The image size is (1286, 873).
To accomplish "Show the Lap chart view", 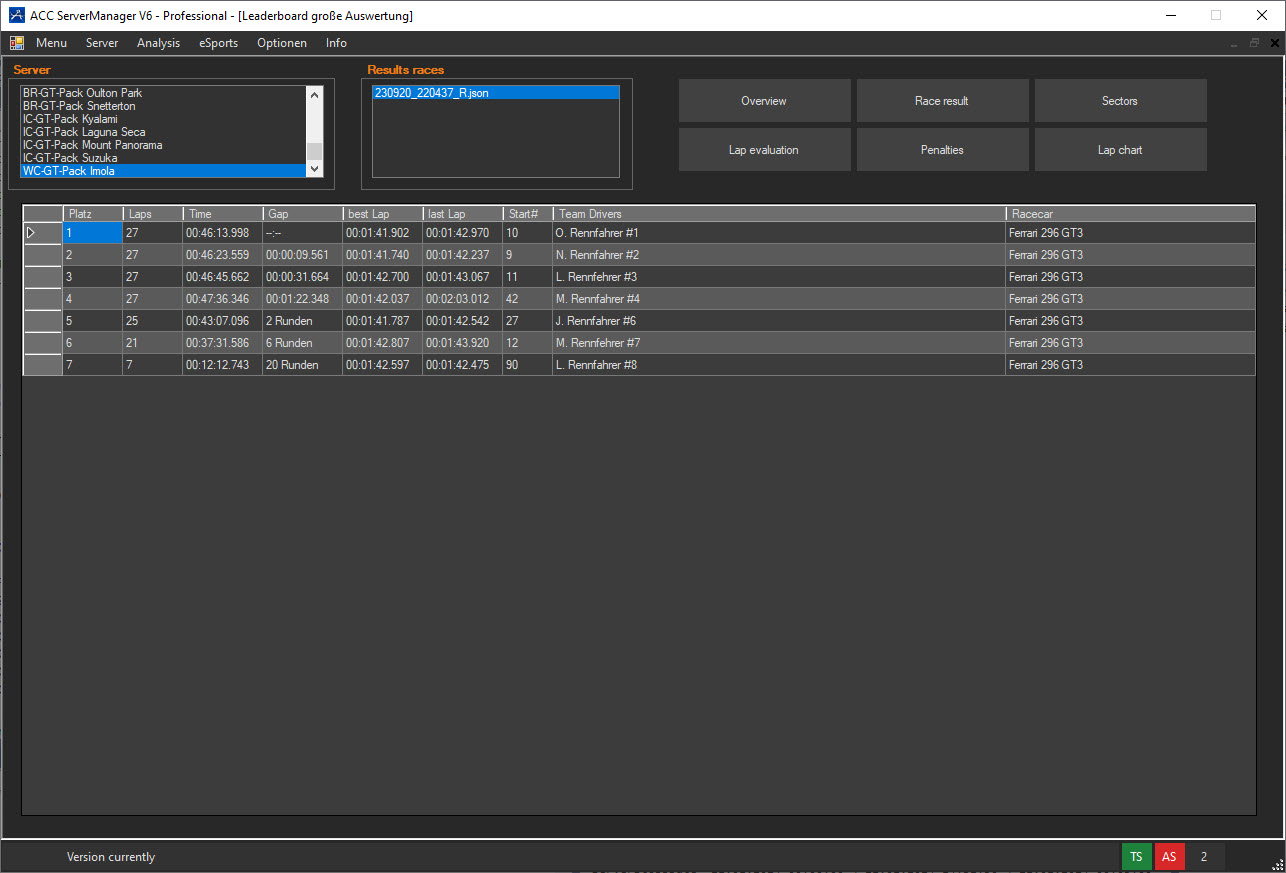I will tap(1120, 150).
